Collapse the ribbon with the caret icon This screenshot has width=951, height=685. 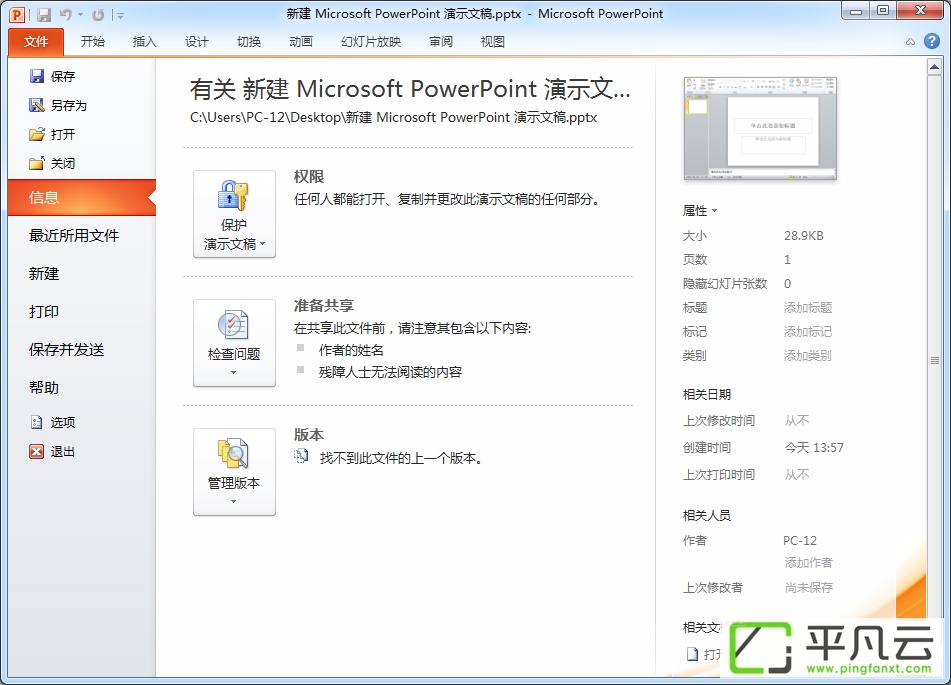(910, 42)
